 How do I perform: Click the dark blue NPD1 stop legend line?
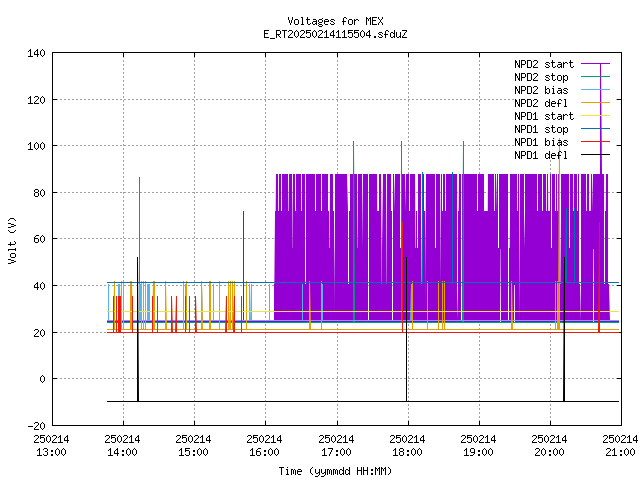coord(596,129)
